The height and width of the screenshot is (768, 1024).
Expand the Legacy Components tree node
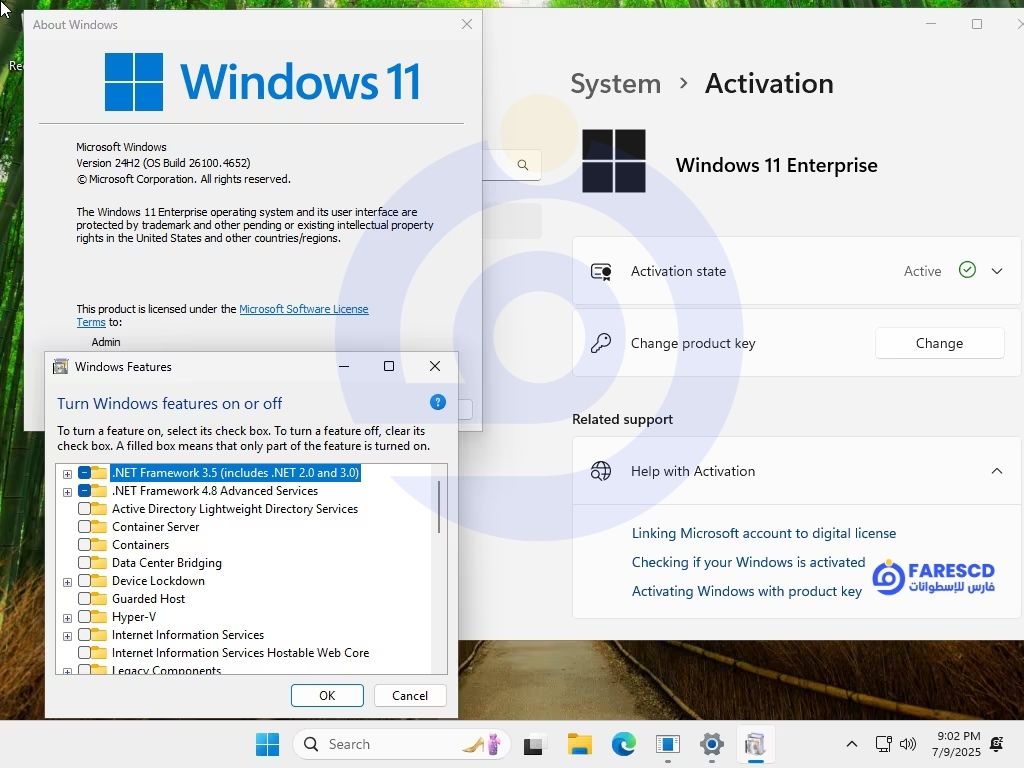(67, 671)
